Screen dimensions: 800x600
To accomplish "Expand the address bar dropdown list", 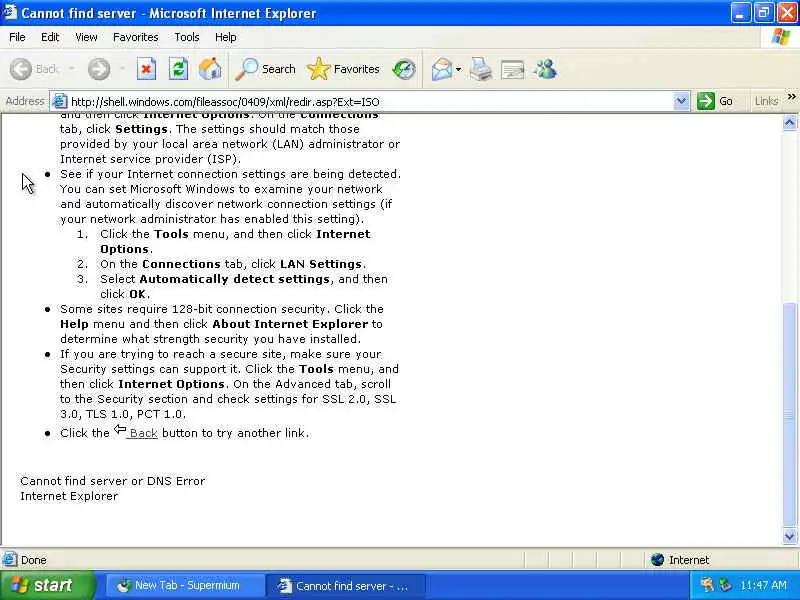I will coord(681,102).
